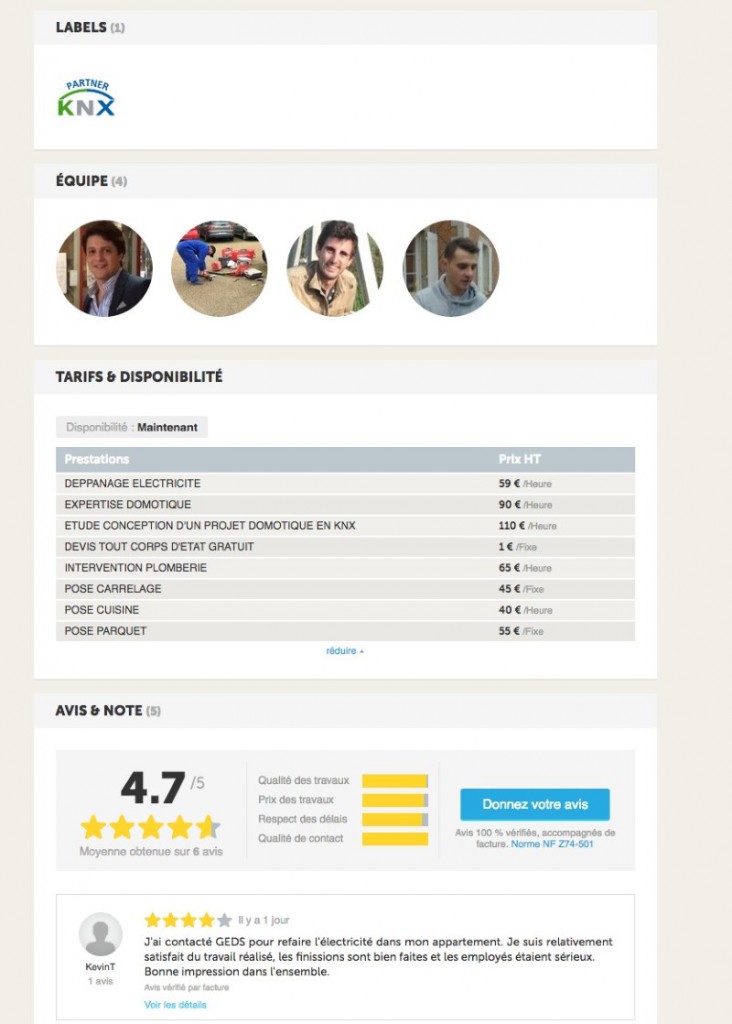Click the Disponibilité Maintenant badge
This screenshot has width=732, height=1024.
click(x=132, y=428)
